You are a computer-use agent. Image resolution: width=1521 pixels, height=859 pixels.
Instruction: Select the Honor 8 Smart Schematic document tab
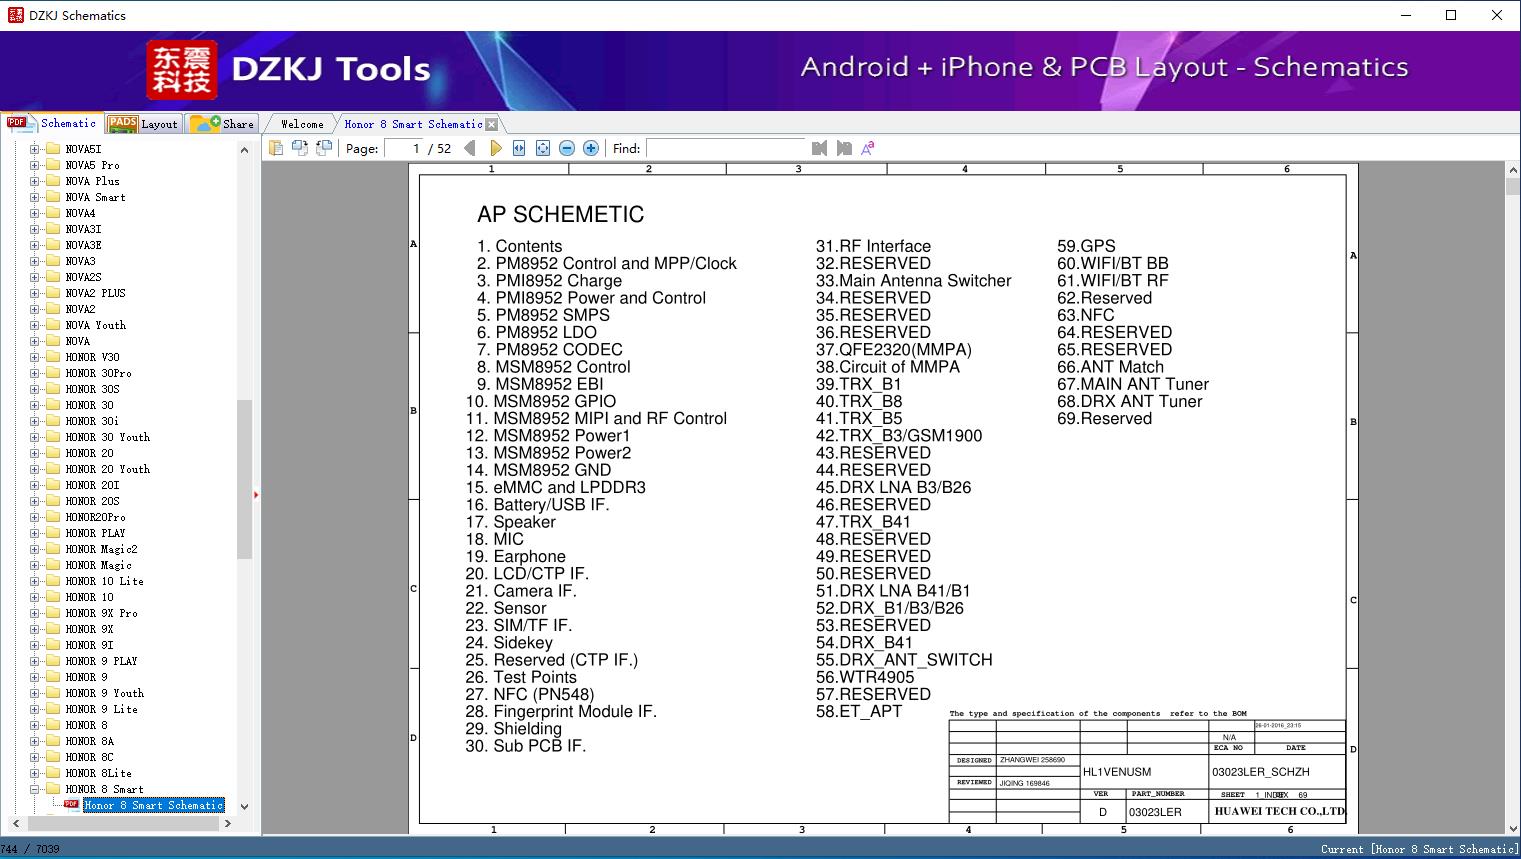click(x=413, y=124)
